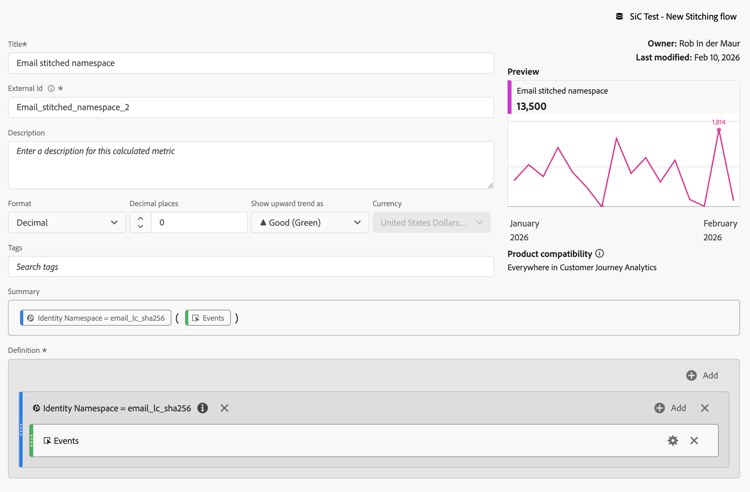Remove the Events metric with X
The height and width of the screenshot is (492, 750).
[x=694, y=440]
